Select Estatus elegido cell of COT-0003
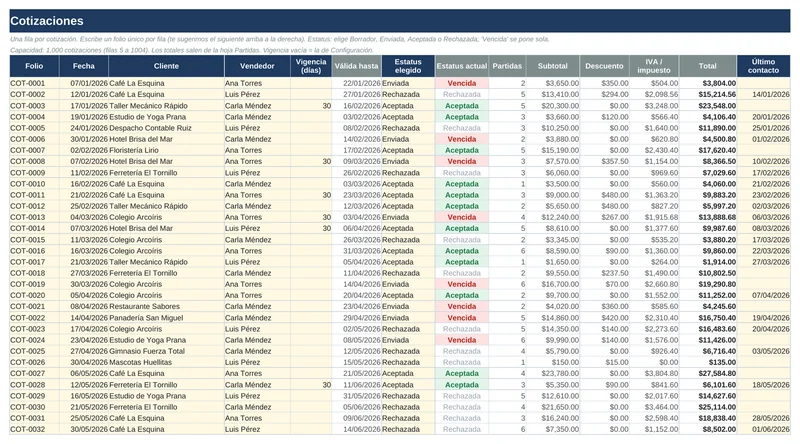 [x=408, y=106]
